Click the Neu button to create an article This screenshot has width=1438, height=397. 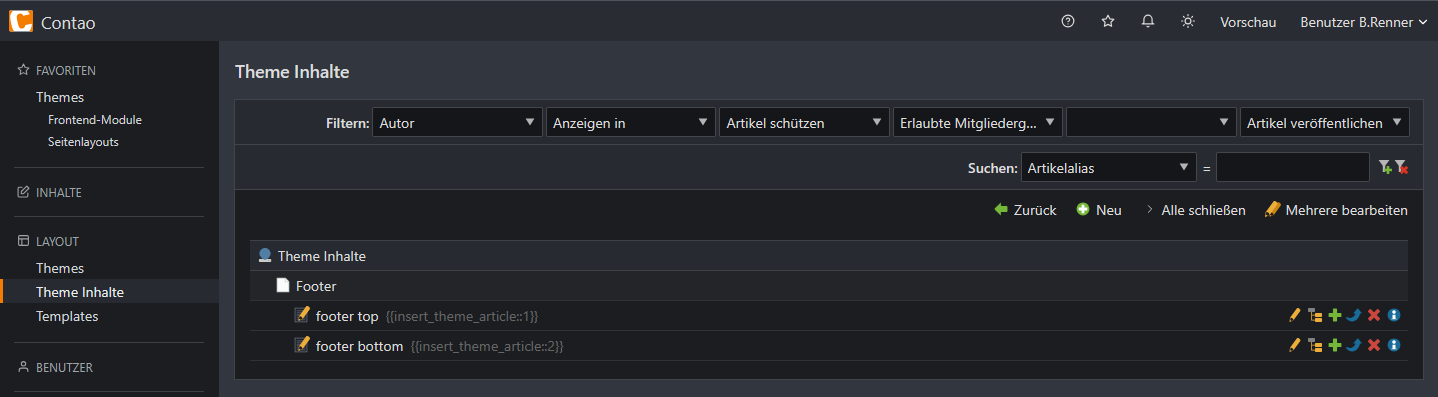tap(1099, 210)
